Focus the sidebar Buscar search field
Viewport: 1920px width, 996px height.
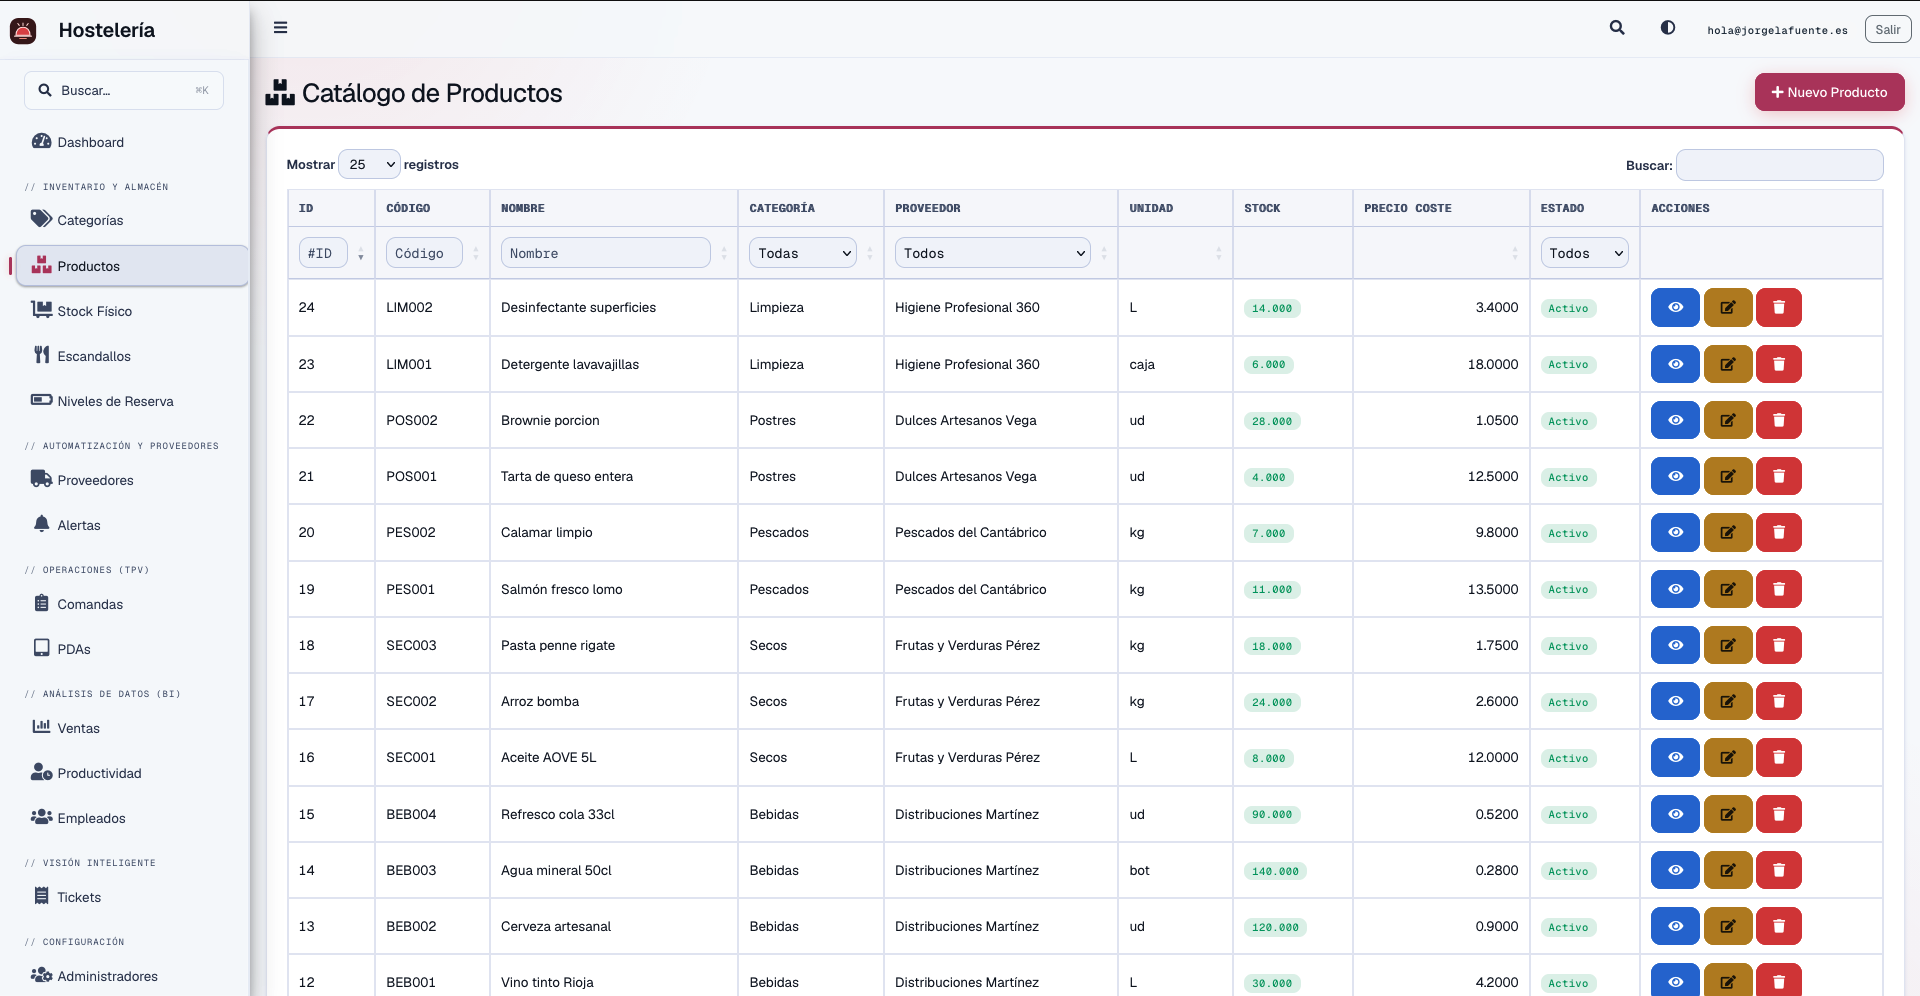(x=124, y=90)
